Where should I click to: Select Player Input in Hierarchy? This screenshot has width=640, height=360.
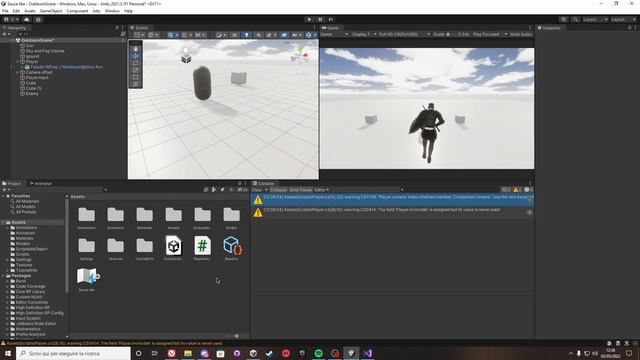click(37, 78)
